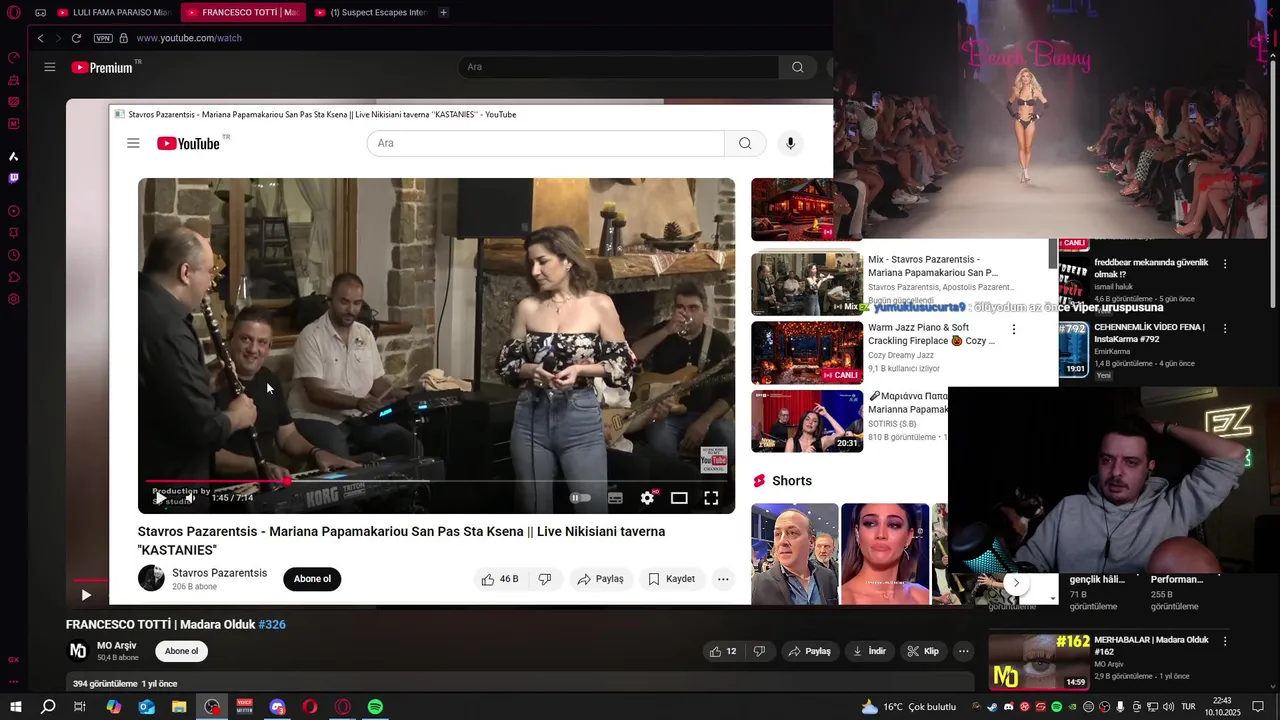The width and height of the screenshot is (1280, 720).
Task: Open File Explorer from the taskbar
Action: [x=179, y=707]
